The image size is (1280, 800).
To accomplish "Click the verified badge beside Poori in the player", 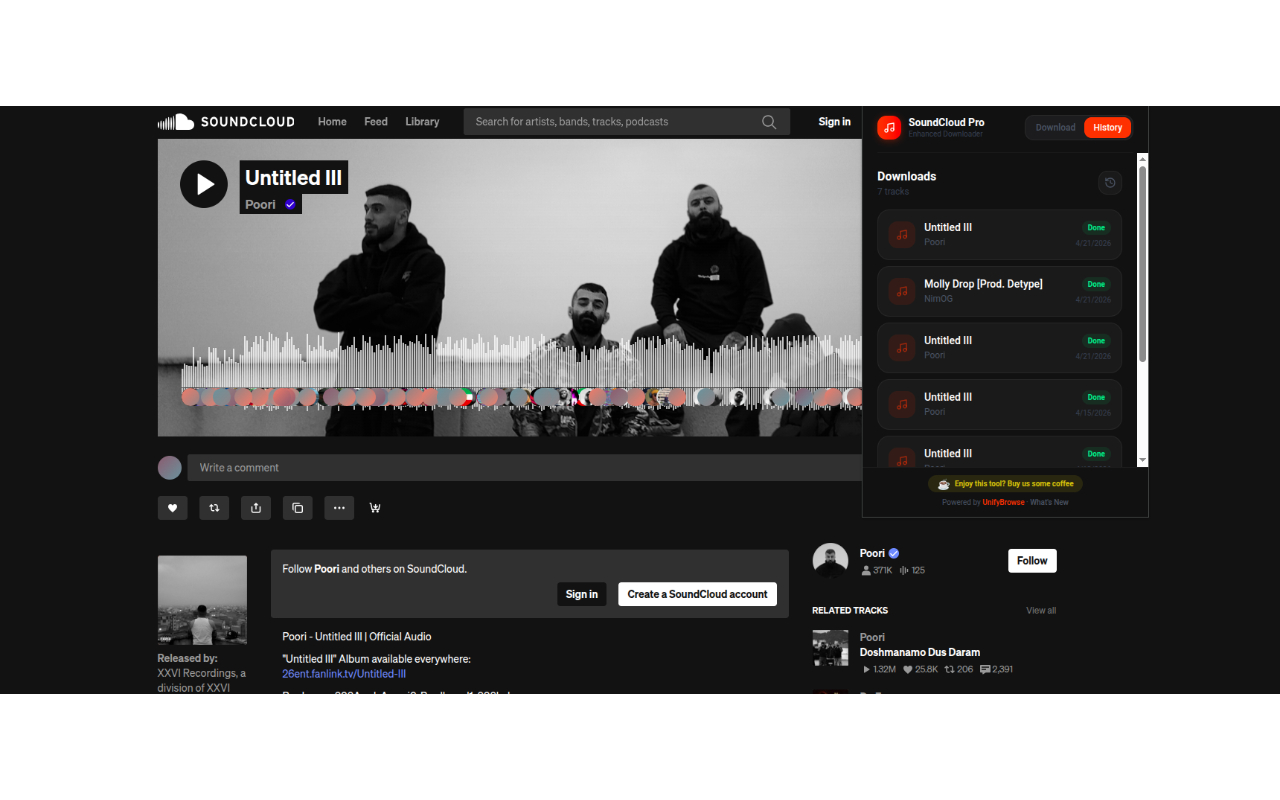I will (290, 204).
